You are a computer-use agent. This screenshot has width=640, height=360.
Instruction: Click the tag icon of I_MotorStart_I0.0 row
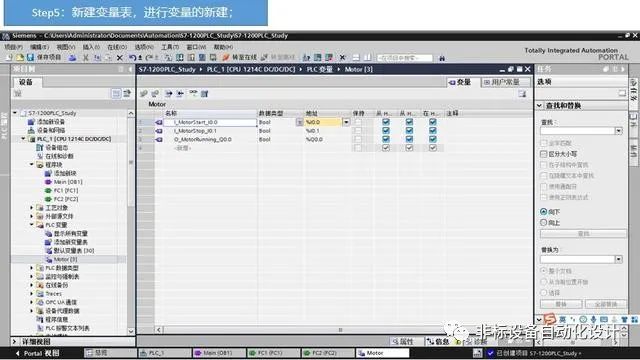(x=159, y=122)
